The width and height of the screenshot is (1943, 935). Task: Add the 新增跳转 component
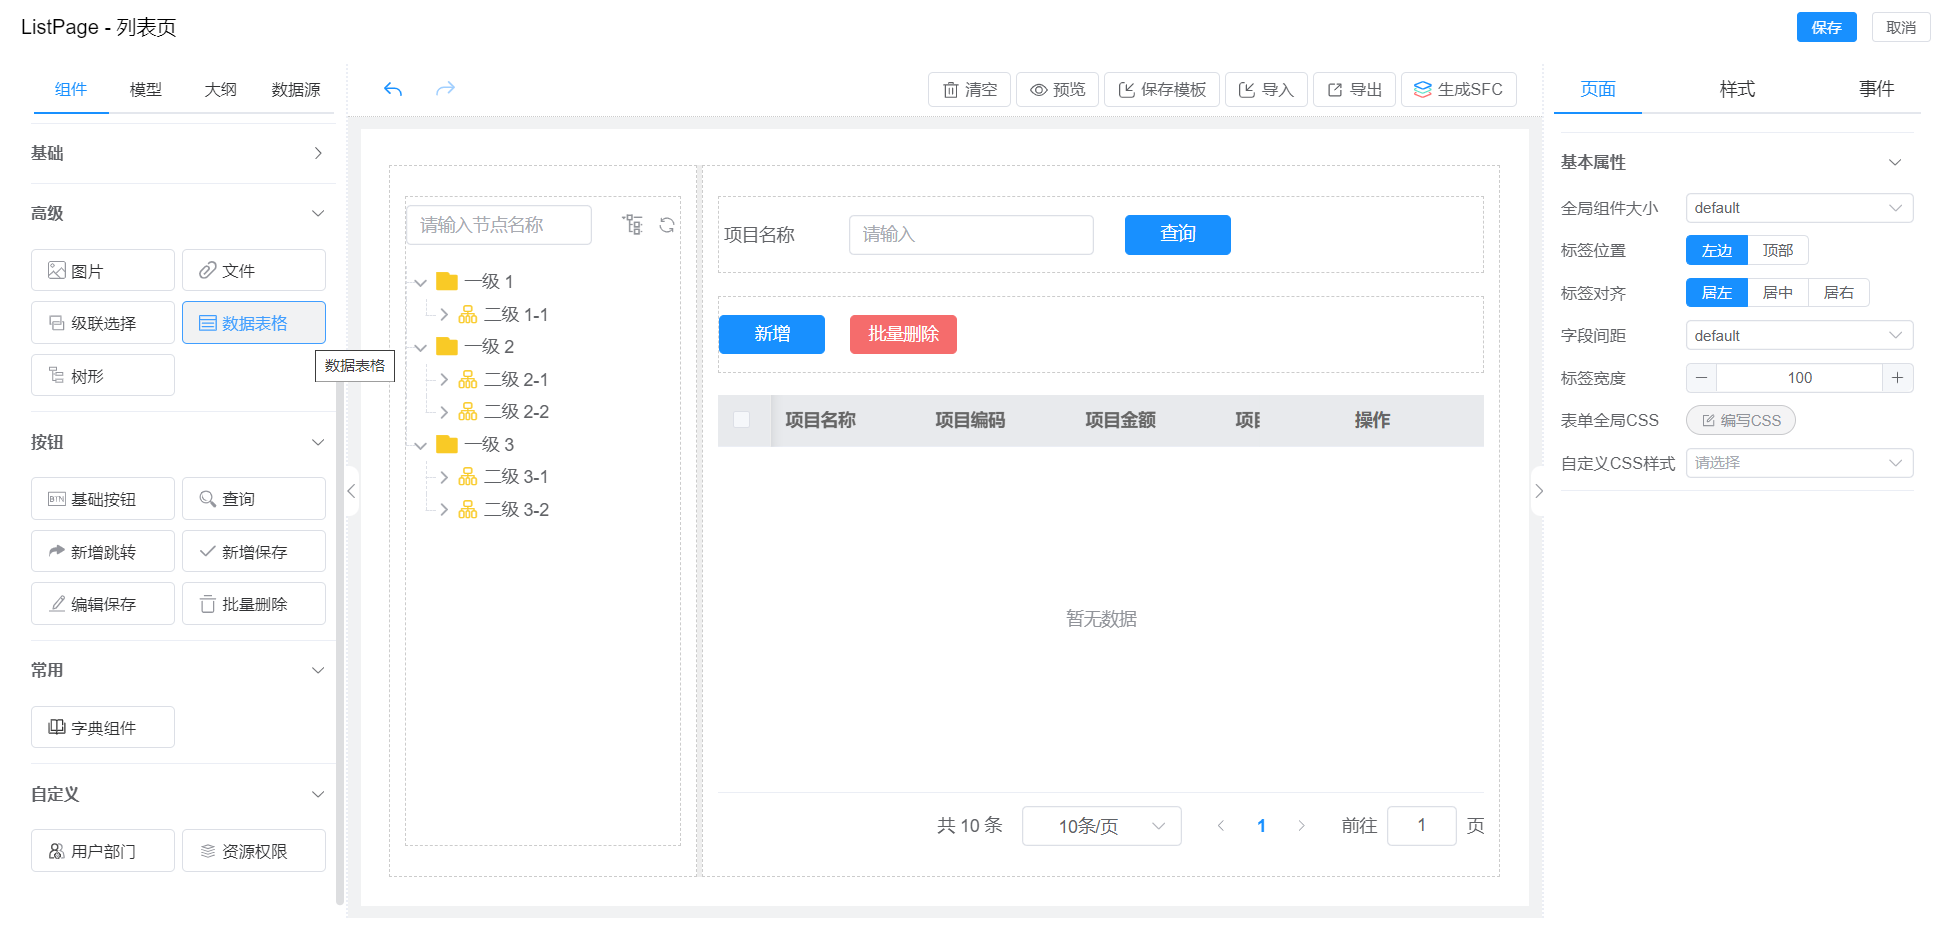point(103,551)
